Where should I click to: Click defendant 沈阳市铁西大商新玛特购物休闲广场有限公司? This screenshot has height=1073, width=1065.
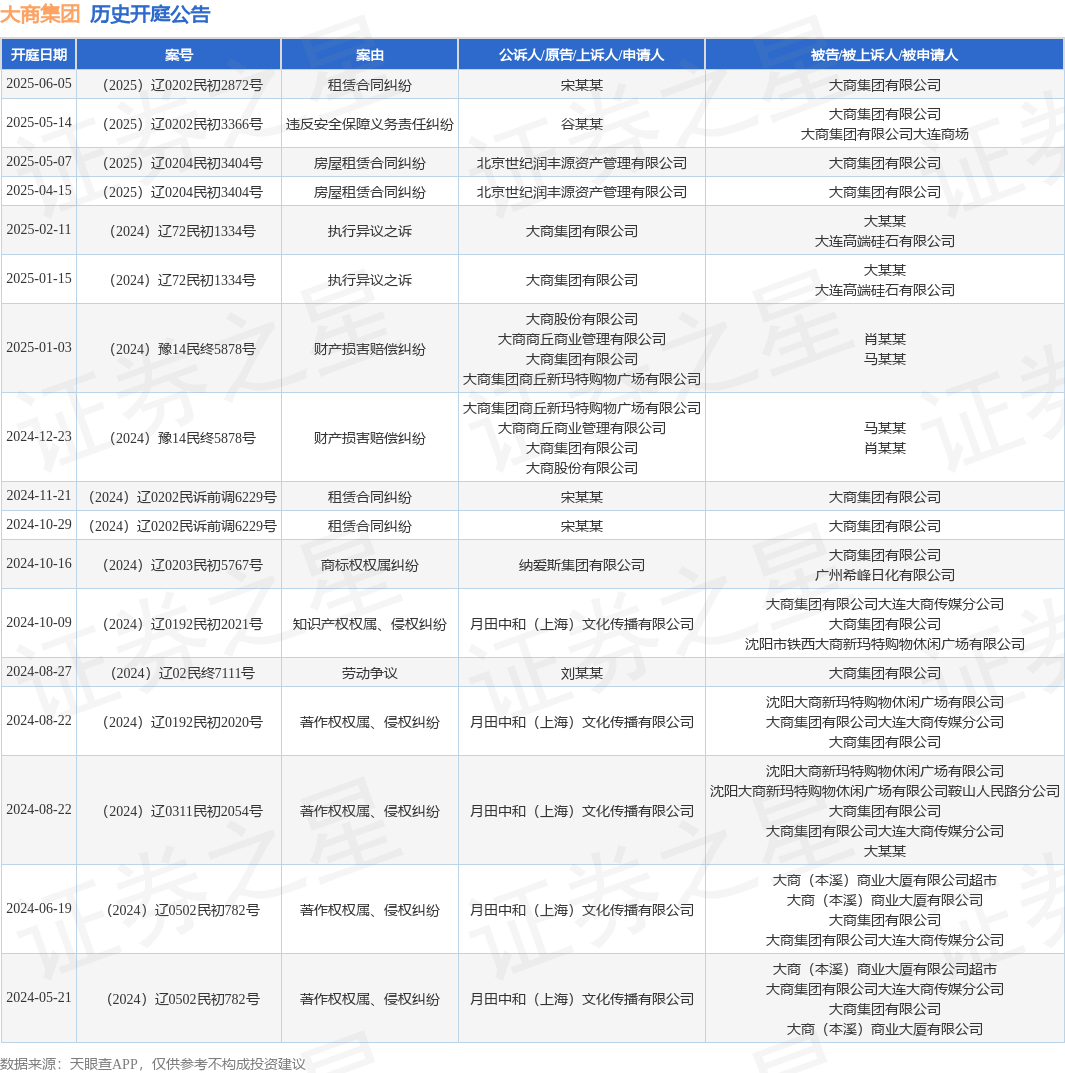click(x=884, y=644)
